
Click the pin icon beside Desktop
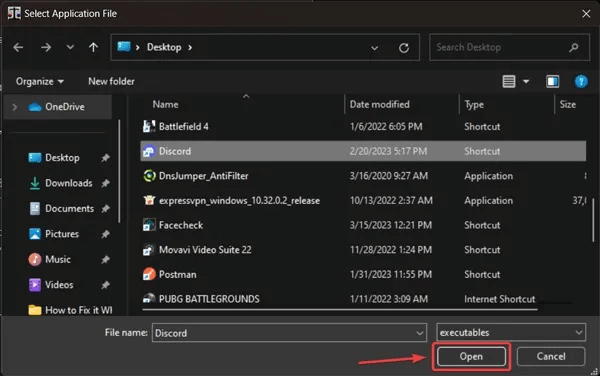coord(105,158)
